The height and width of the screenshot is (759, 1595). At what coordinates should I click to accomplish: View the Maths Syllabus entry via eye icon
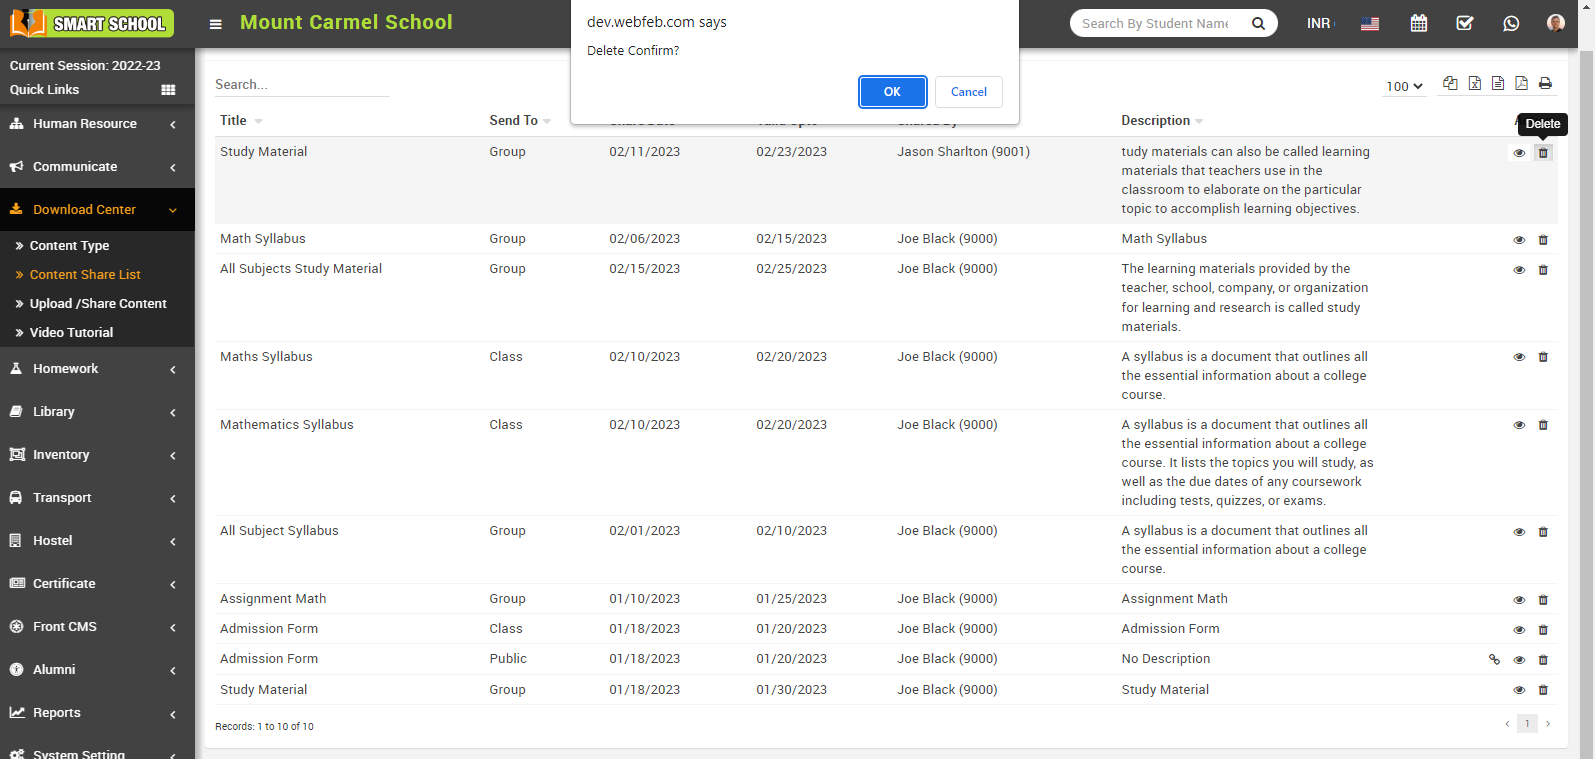[1519, 358]
